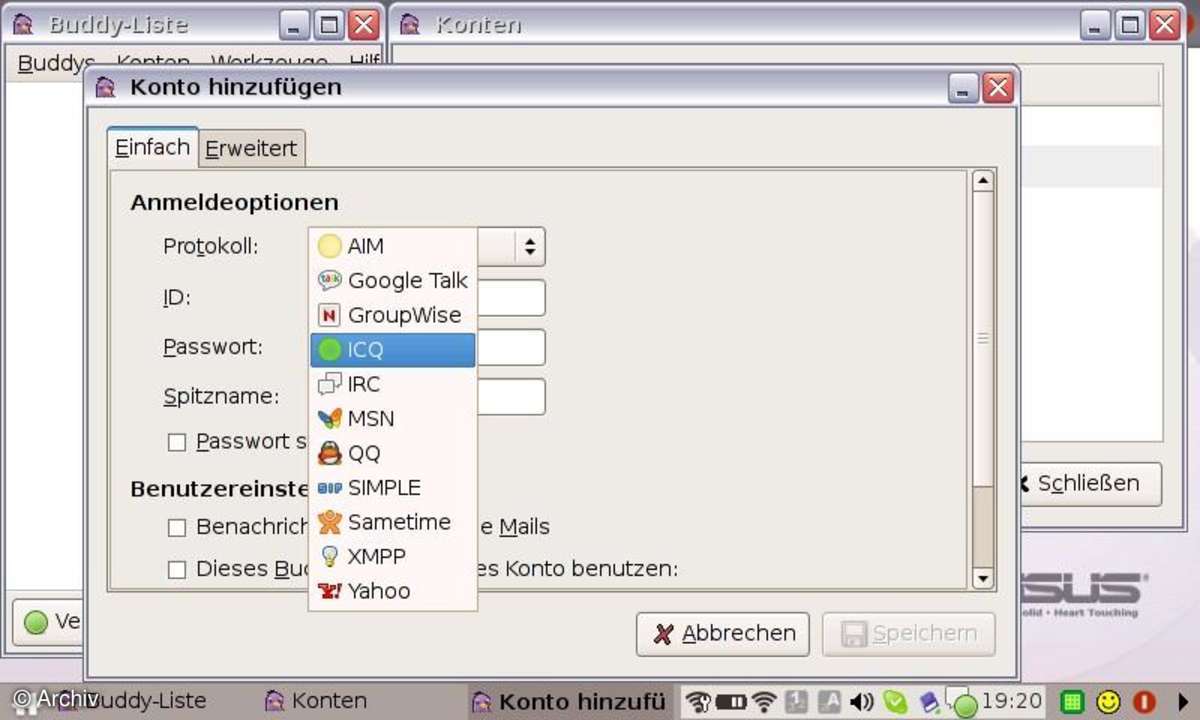Select the GroupWise protocol entry

click(x=392, y=315)
